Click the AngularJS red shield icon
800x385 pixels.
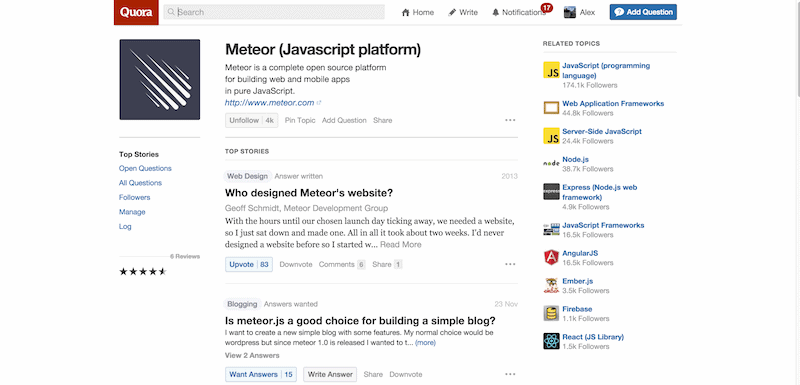pyautogui.click(x=552, y=258)
